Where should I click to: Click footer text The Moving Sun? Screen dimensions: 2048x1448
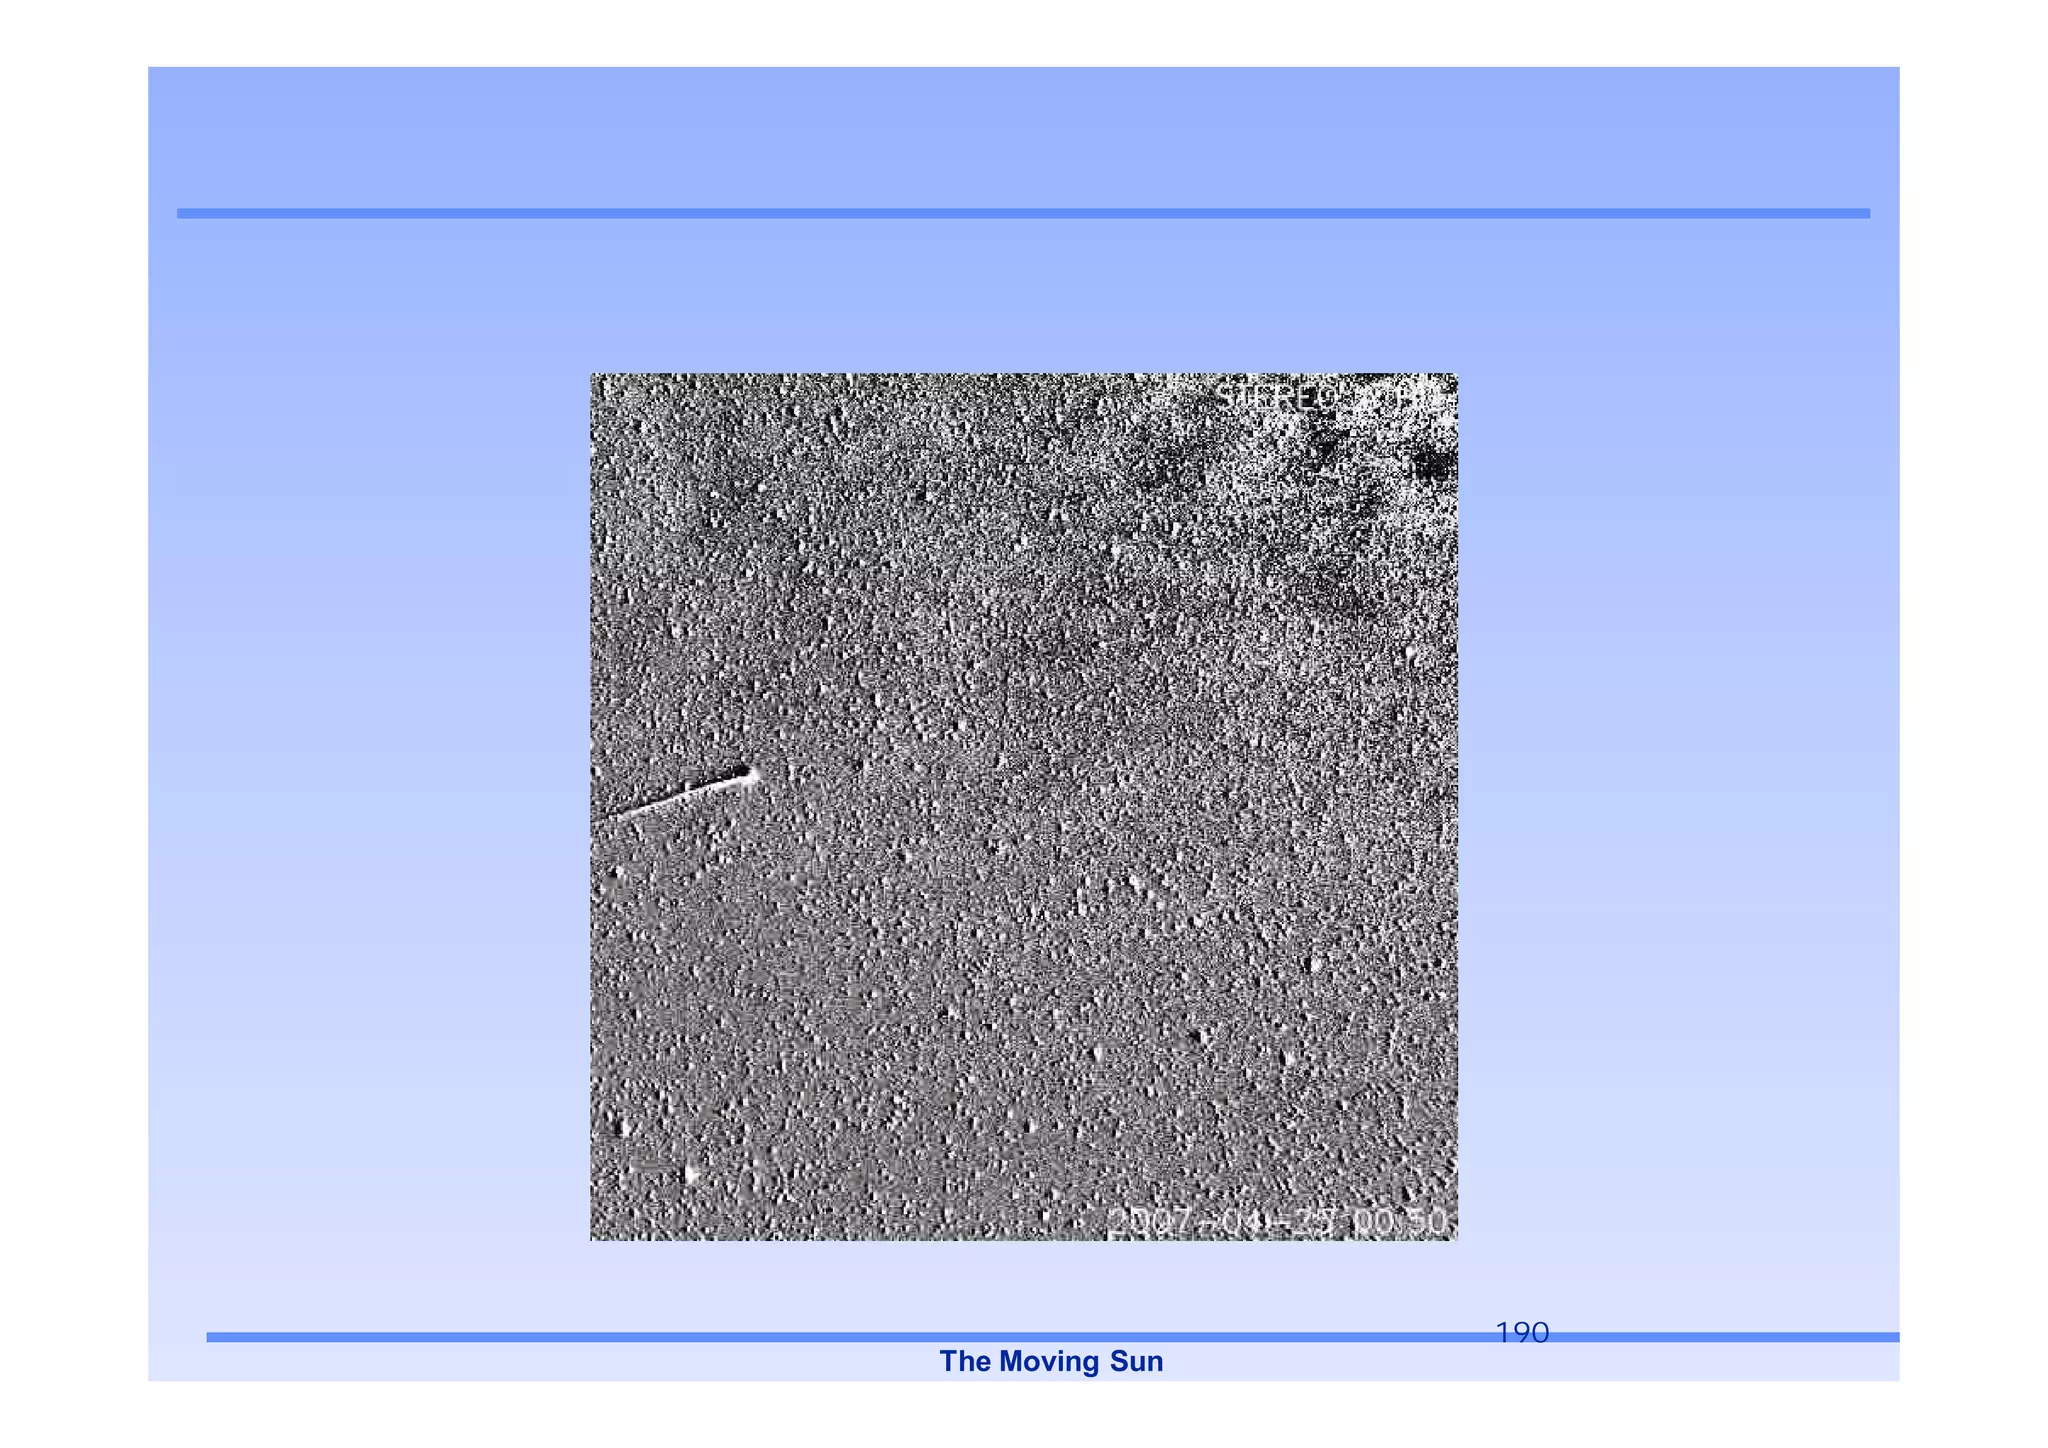click(x=1051, y=1361)
